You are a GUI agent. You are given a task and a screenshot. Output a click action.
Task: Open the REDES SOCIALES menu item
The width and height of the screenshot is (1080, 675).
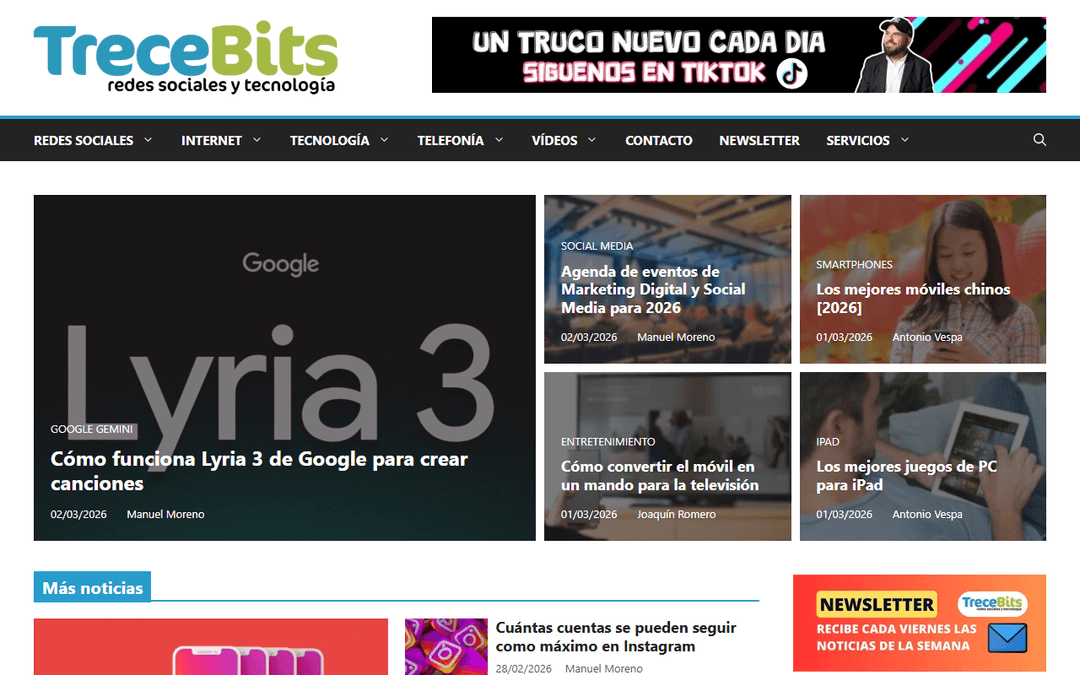(83, 141)
